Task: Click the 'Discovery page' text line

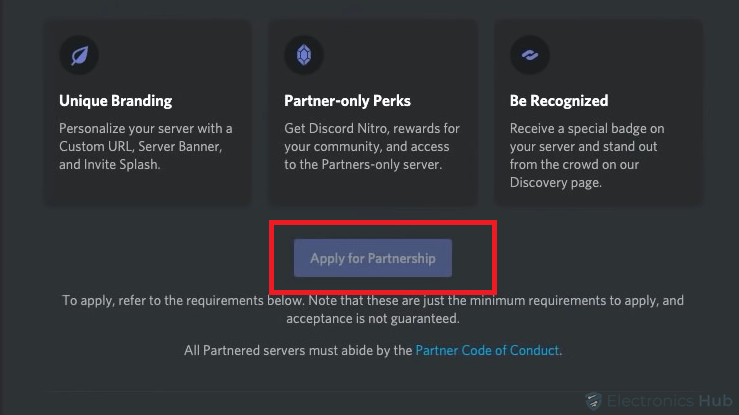Action: [x=556, y=183]
